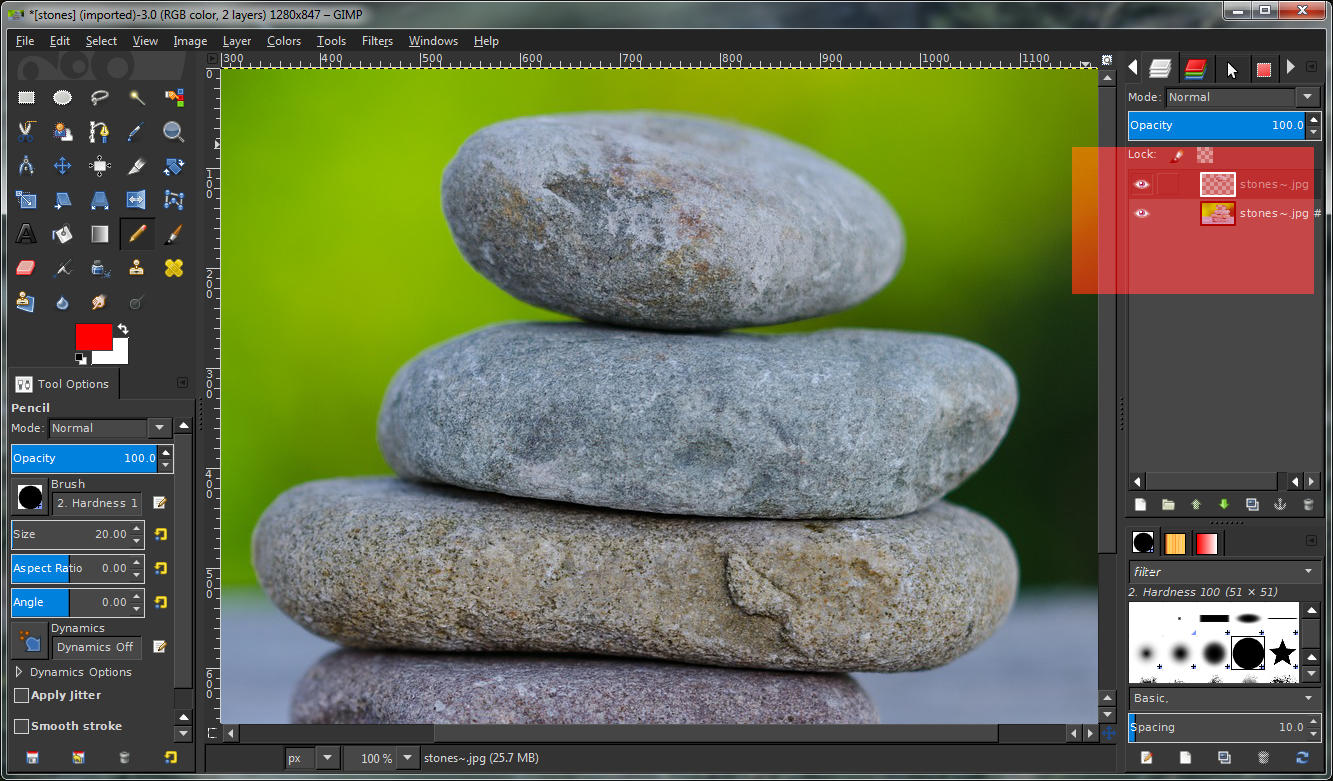Swap foreground and background colors
Image resolution: width=1333 pixels, height=781 pixels.
coord(122,329)
